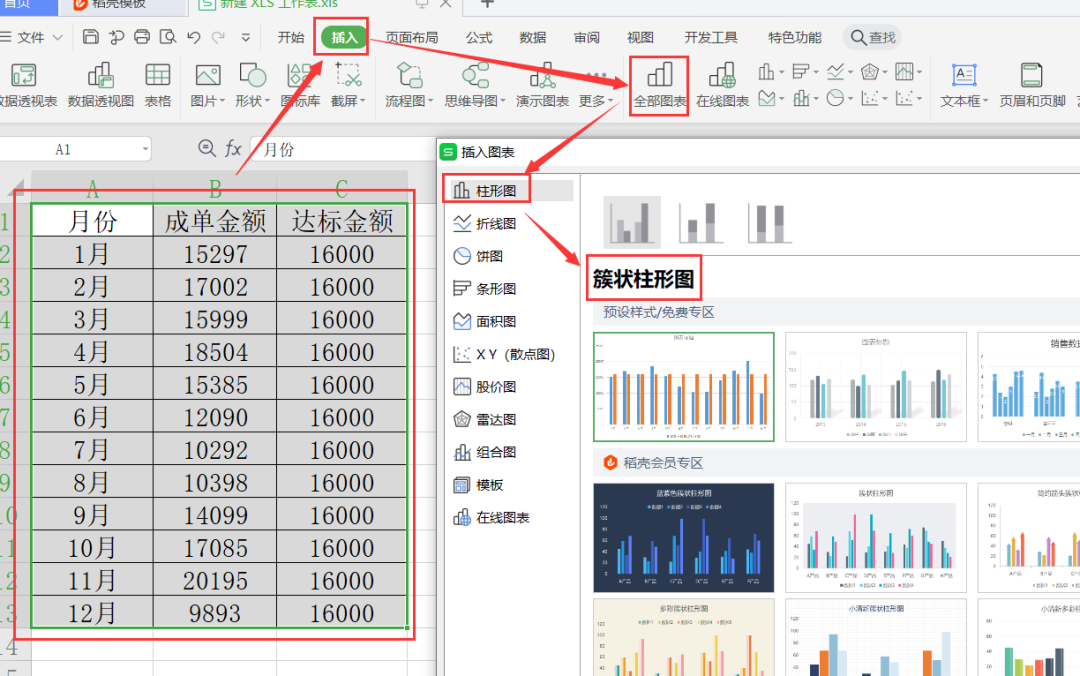Expand the 文件 menu chevron
The height and width of the screenshot is (676, 1080).
pyautogui.click(x=58, y=37)
